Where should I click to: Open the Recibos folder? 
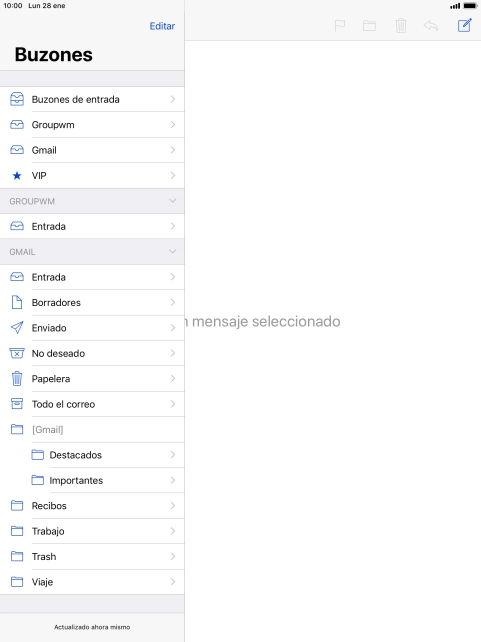click(x=92, y=506)
